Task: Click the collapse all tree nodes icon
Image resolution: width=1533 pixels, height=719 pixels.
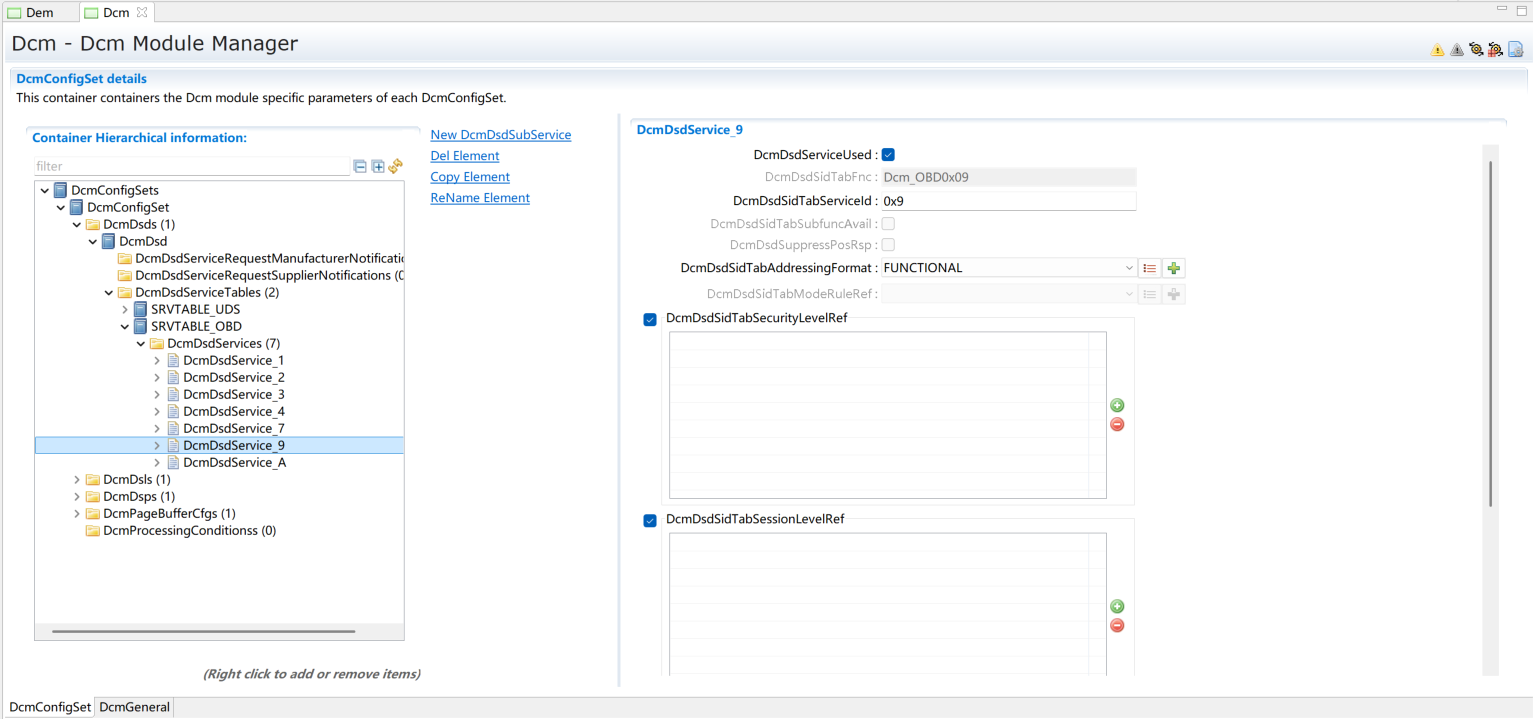Action: tap(360, 167)
